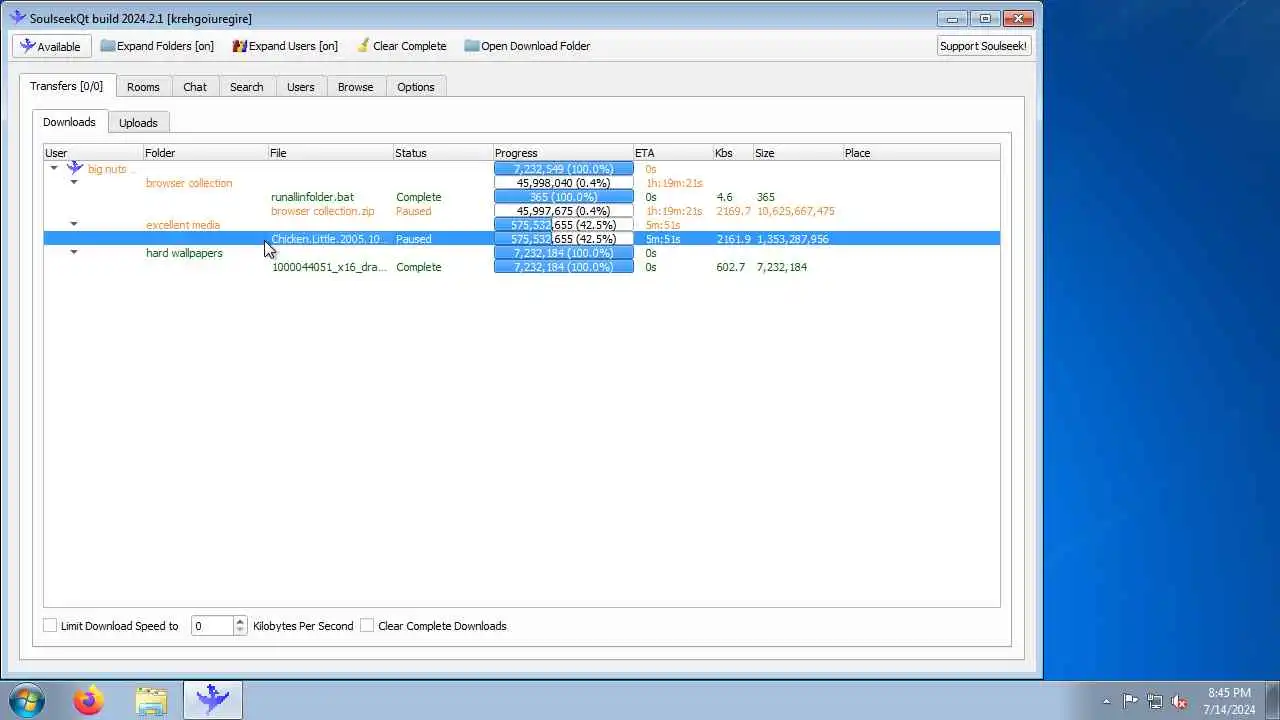This screenshot has height=720, width=1280.
Task: Sort by the File column header
Action: click(x=331, y=153)
